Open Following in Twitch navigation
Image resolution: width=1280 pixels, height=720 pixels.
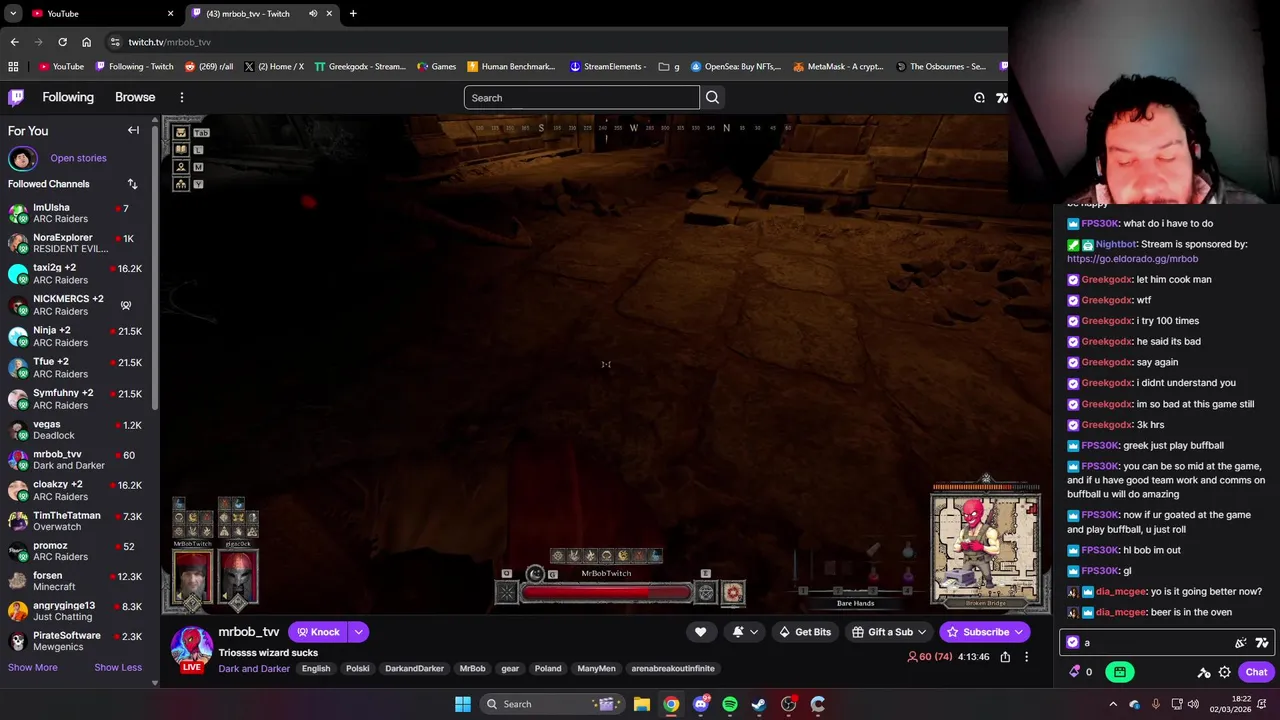(x=68, y=98)
